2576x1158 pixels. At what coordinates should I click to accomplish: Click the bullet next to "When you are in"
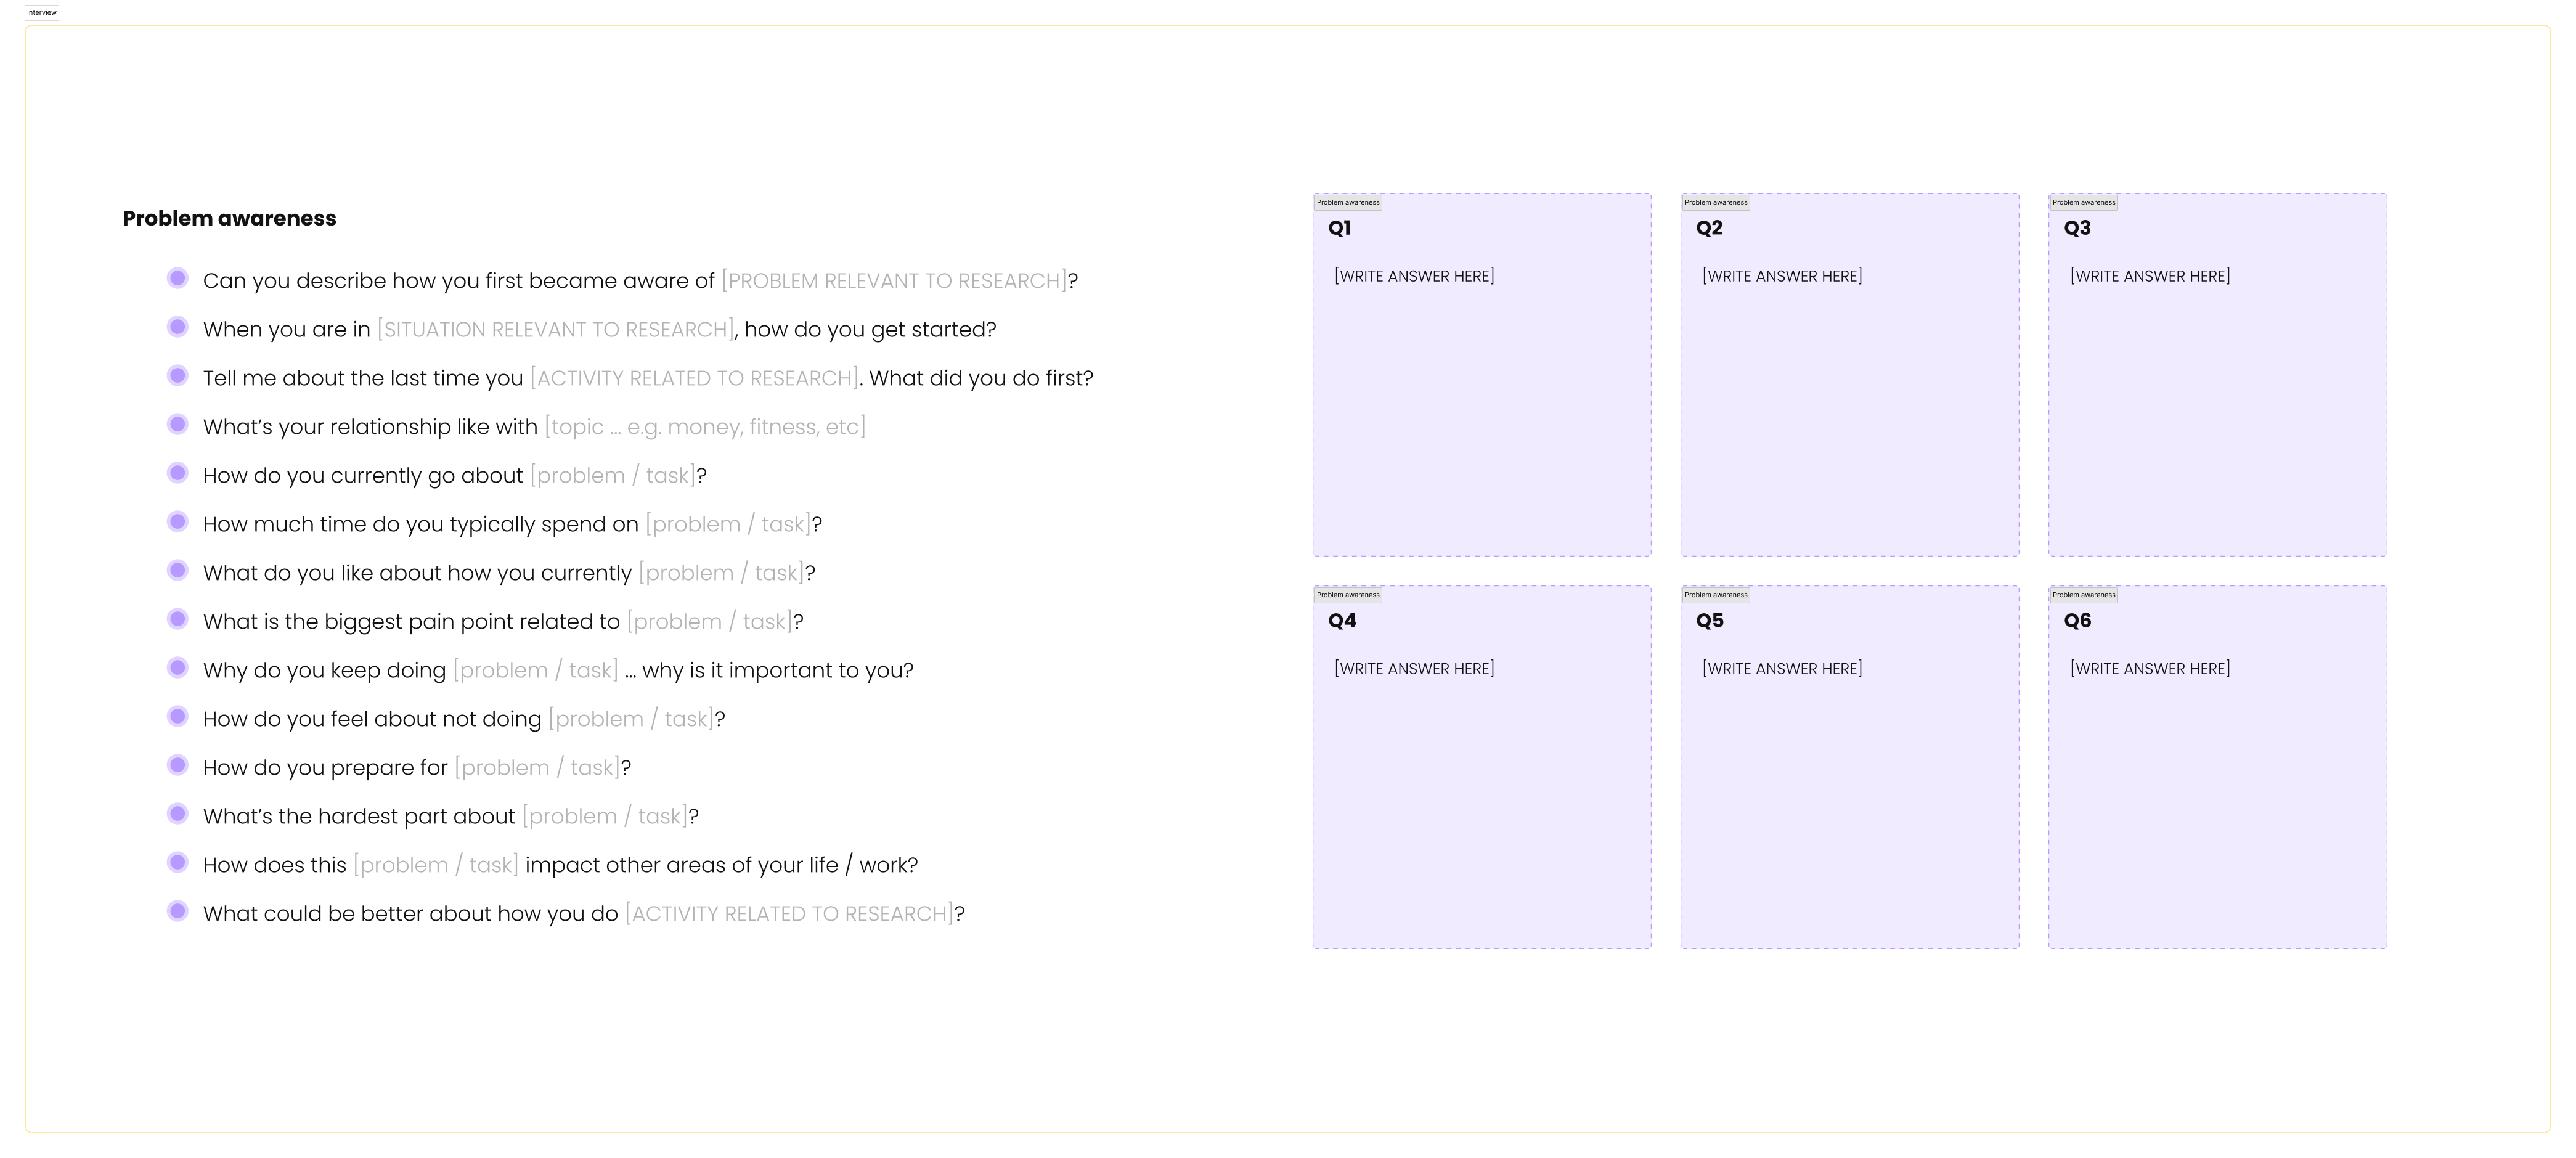tap(178, 327)
